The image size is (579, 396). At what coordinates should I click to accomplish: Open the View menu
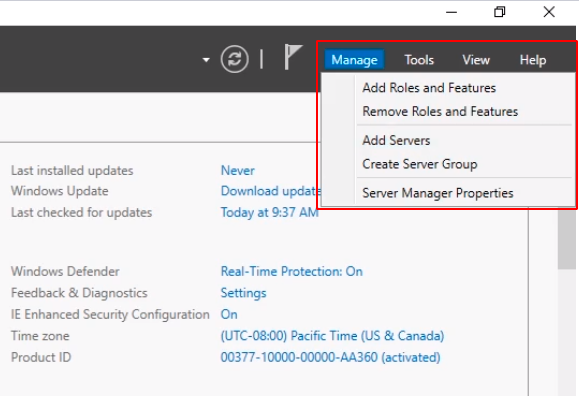point(476,59)
